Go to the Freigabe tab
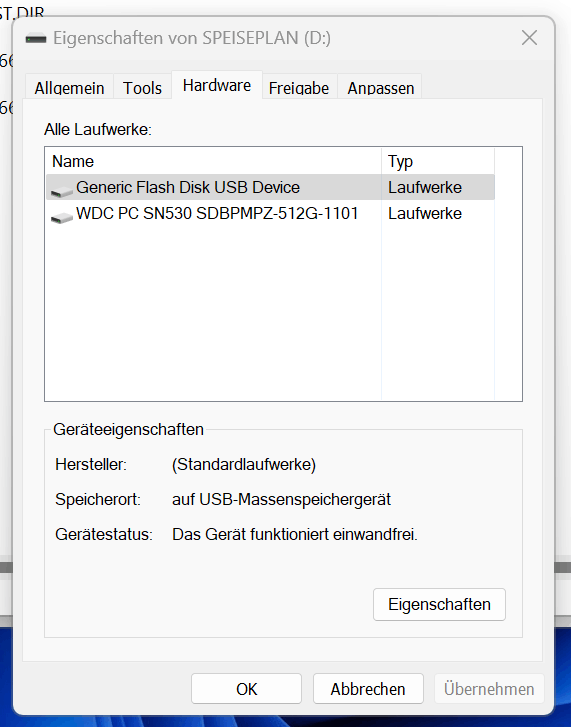Viewport: 571px width, 727px height. (x=299, y=87)
